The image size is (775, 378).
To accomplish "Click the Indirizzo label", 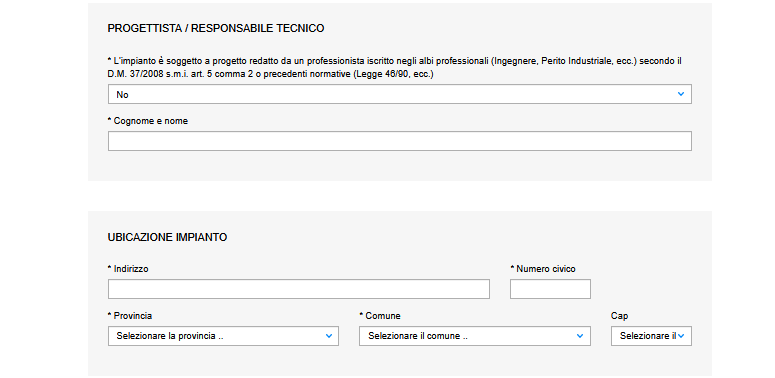I will [x=128, y=269].
